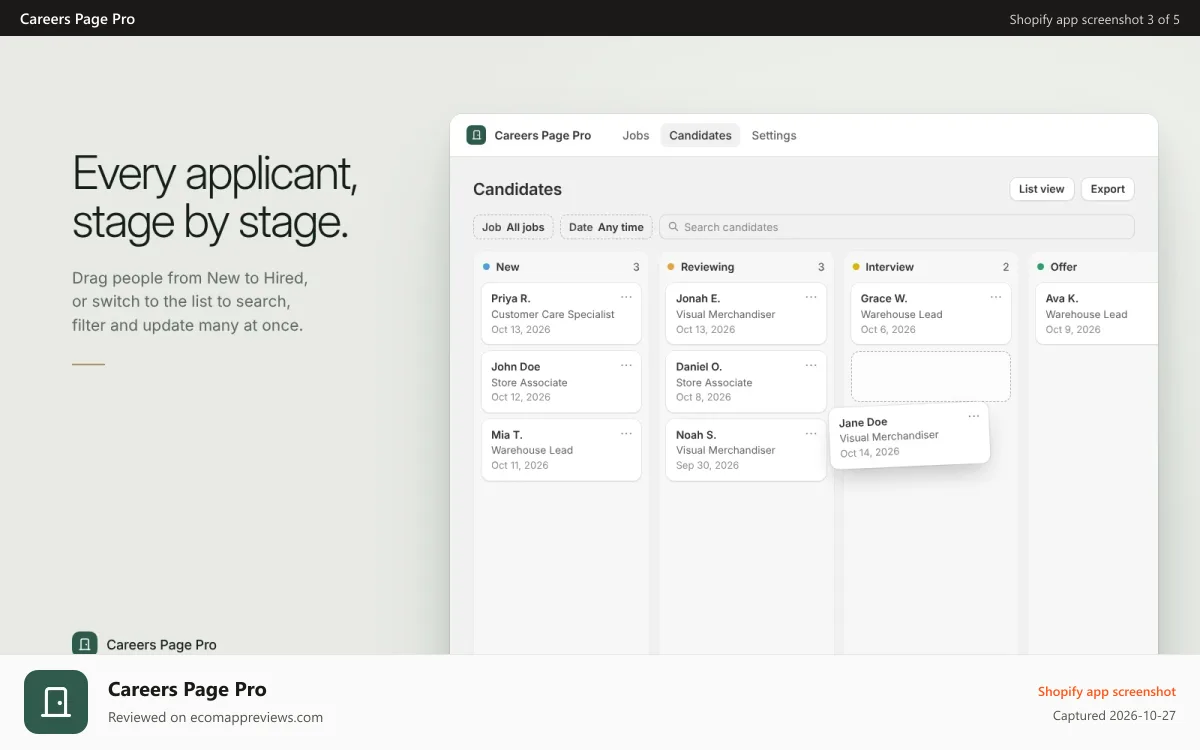Click the Reviewing column count 3
Screen dimensions: 1200x750
[821, 267]
